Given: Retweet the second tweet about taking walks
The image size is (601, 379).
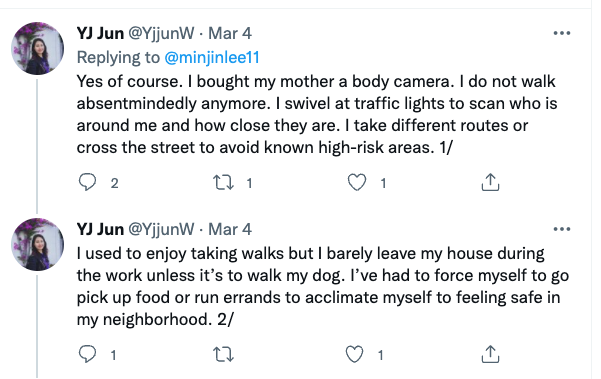Looking at the screenshot, I should point(223,354).
